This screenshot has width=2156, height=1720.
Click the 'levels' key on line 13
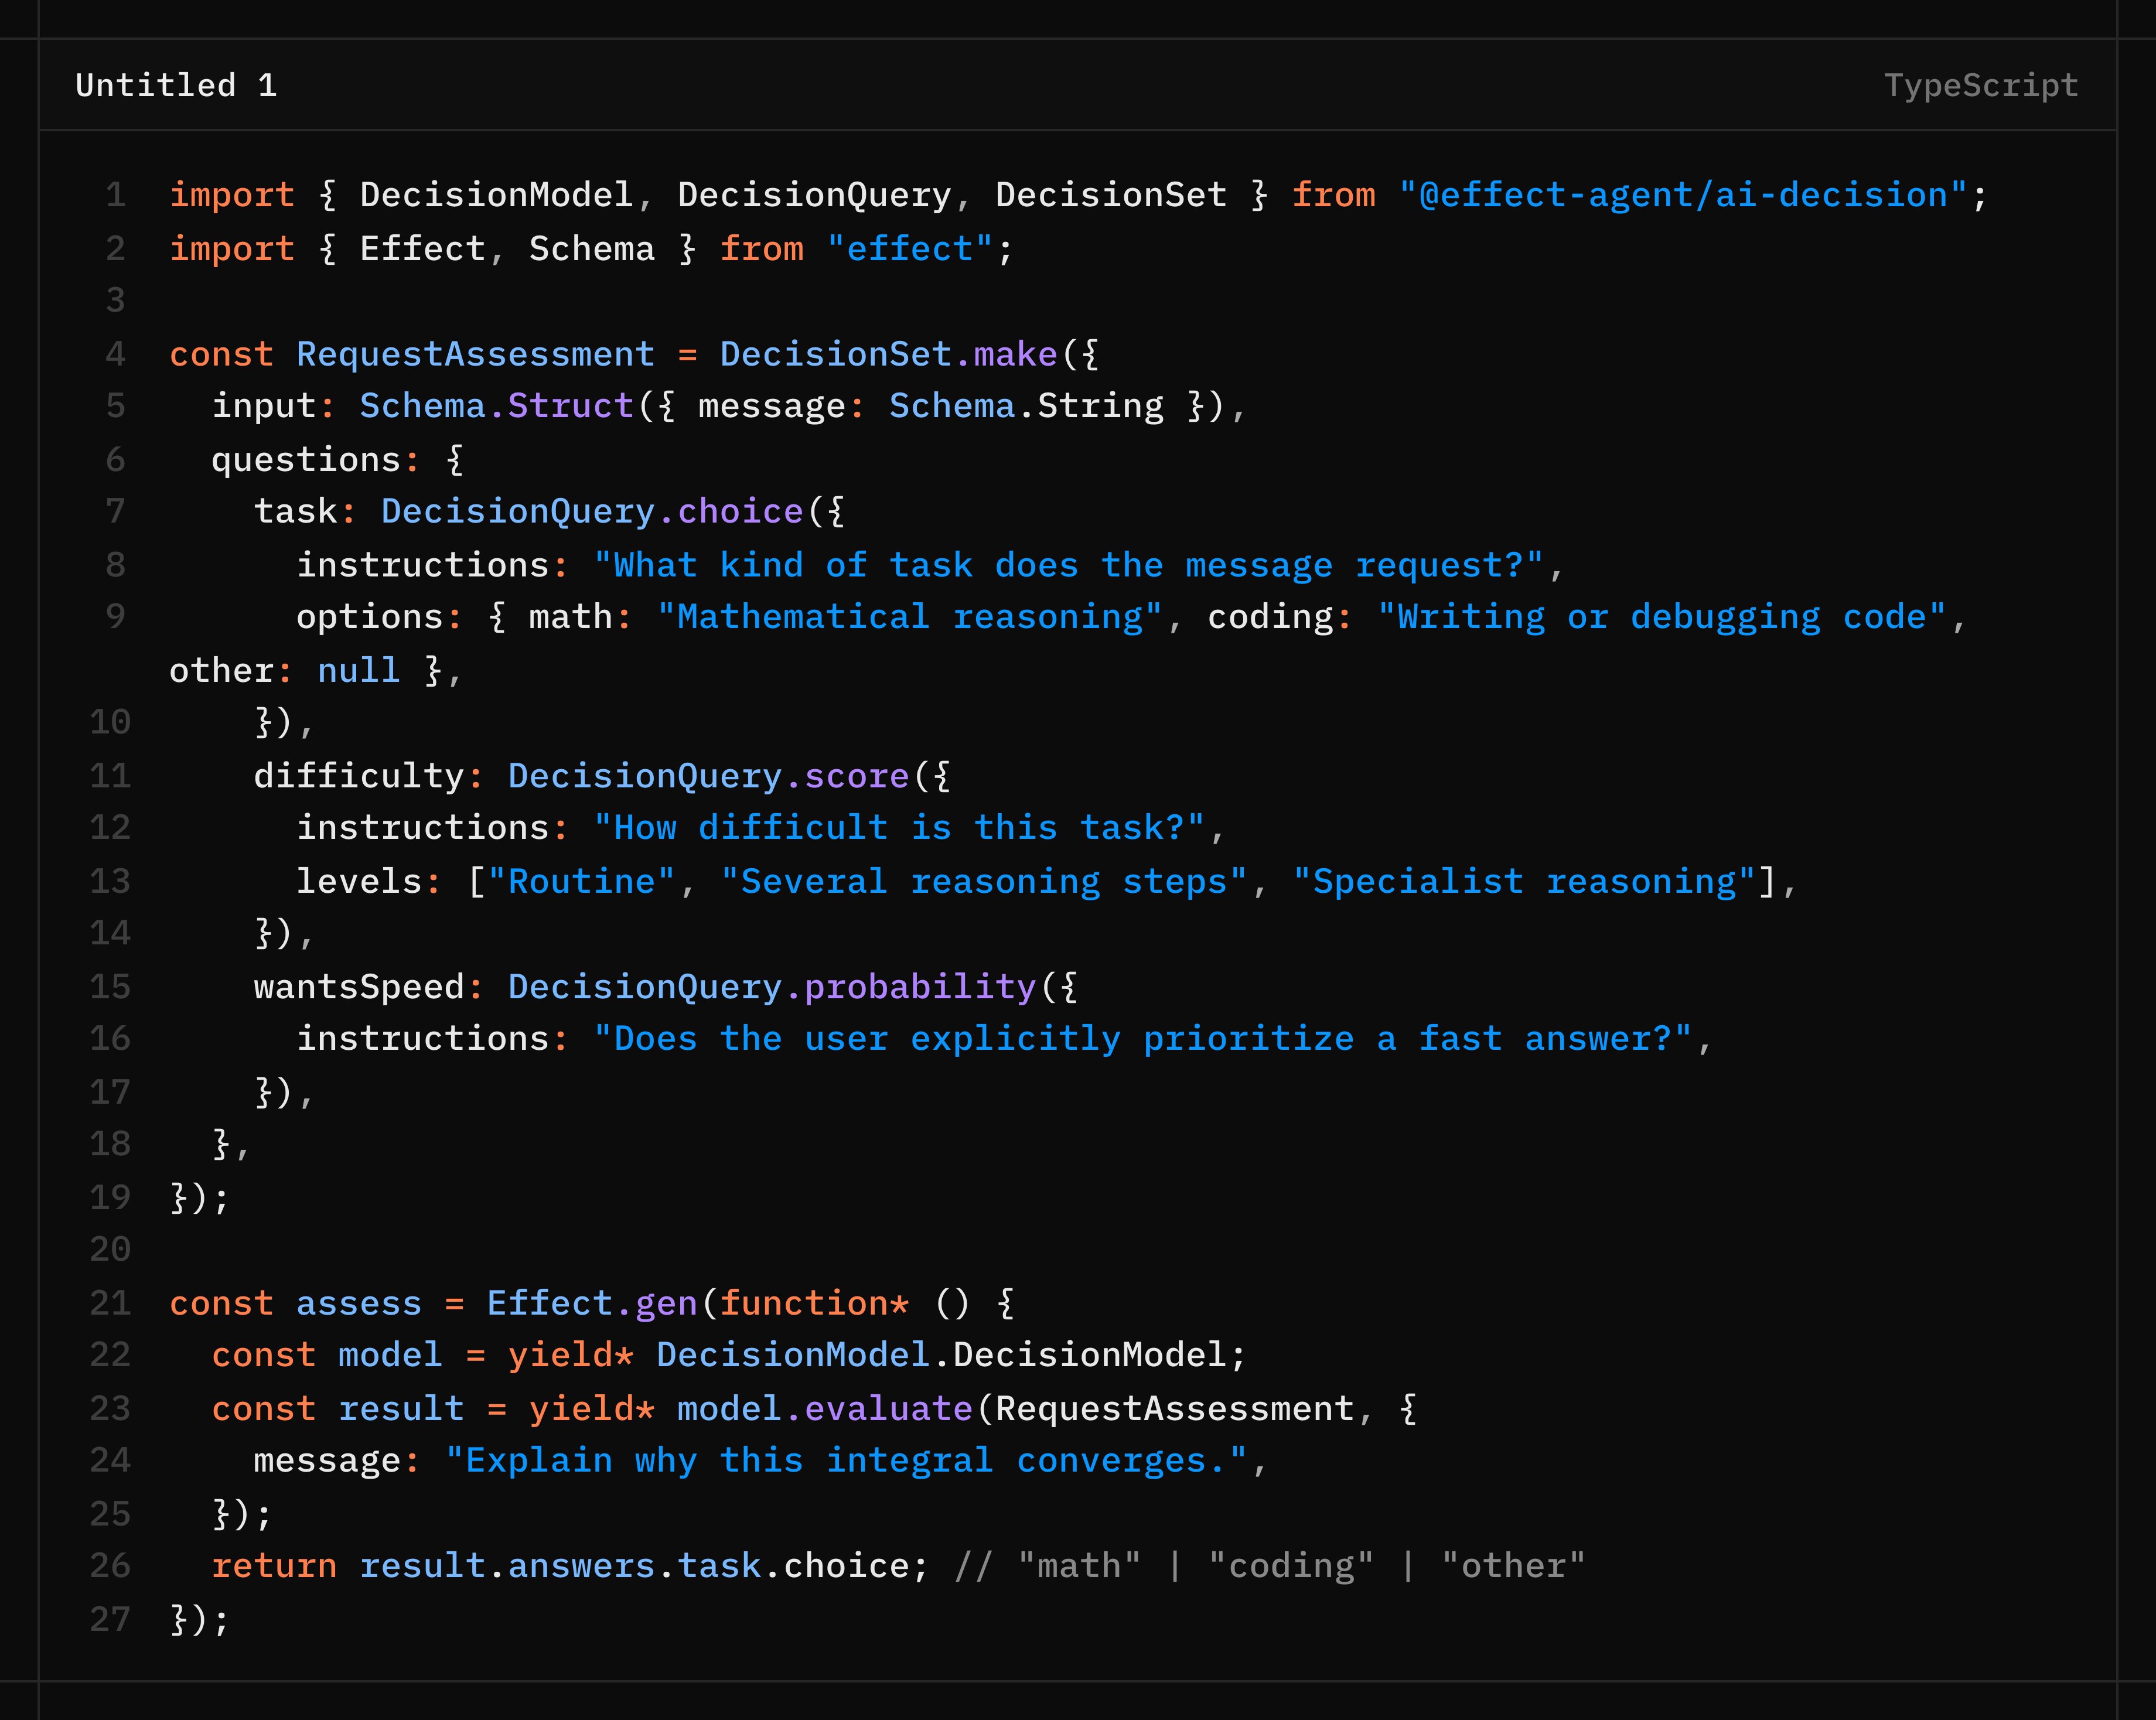tap(359, 882)
